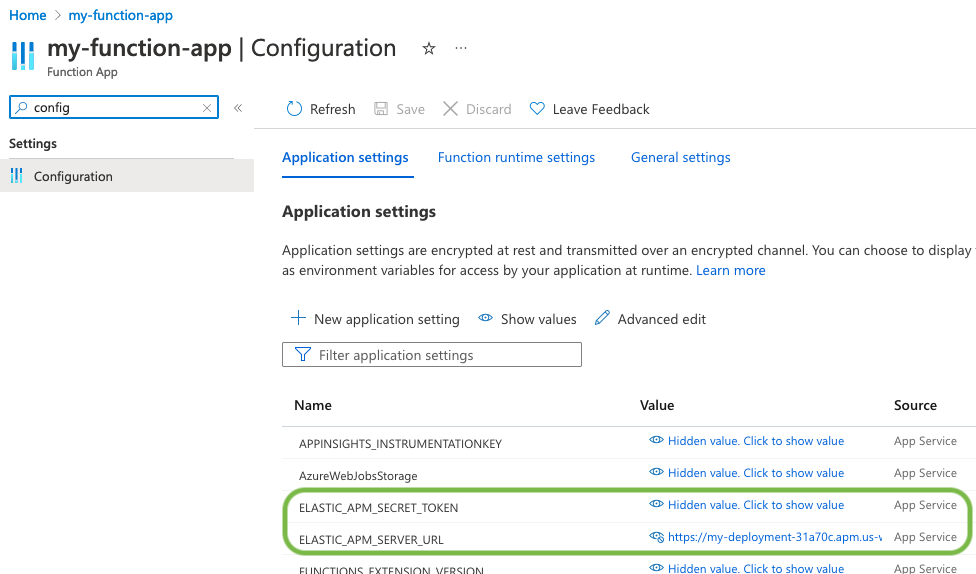Click the Discard X icon
The height and width of the screenshot is (574, 976).
(x=450, y=109)
